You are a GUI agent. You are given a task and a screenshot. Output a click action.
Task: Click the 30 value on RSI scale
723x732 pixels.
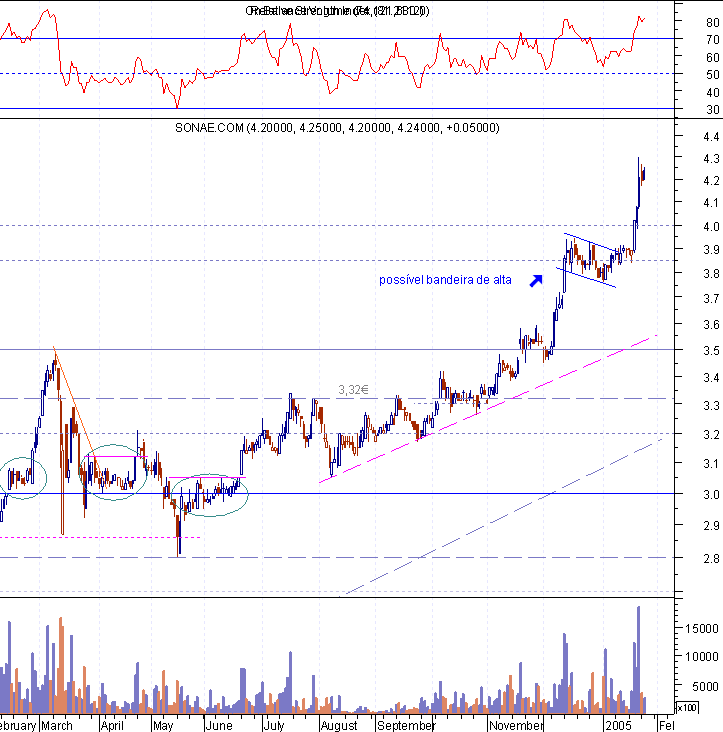point(713,110)
